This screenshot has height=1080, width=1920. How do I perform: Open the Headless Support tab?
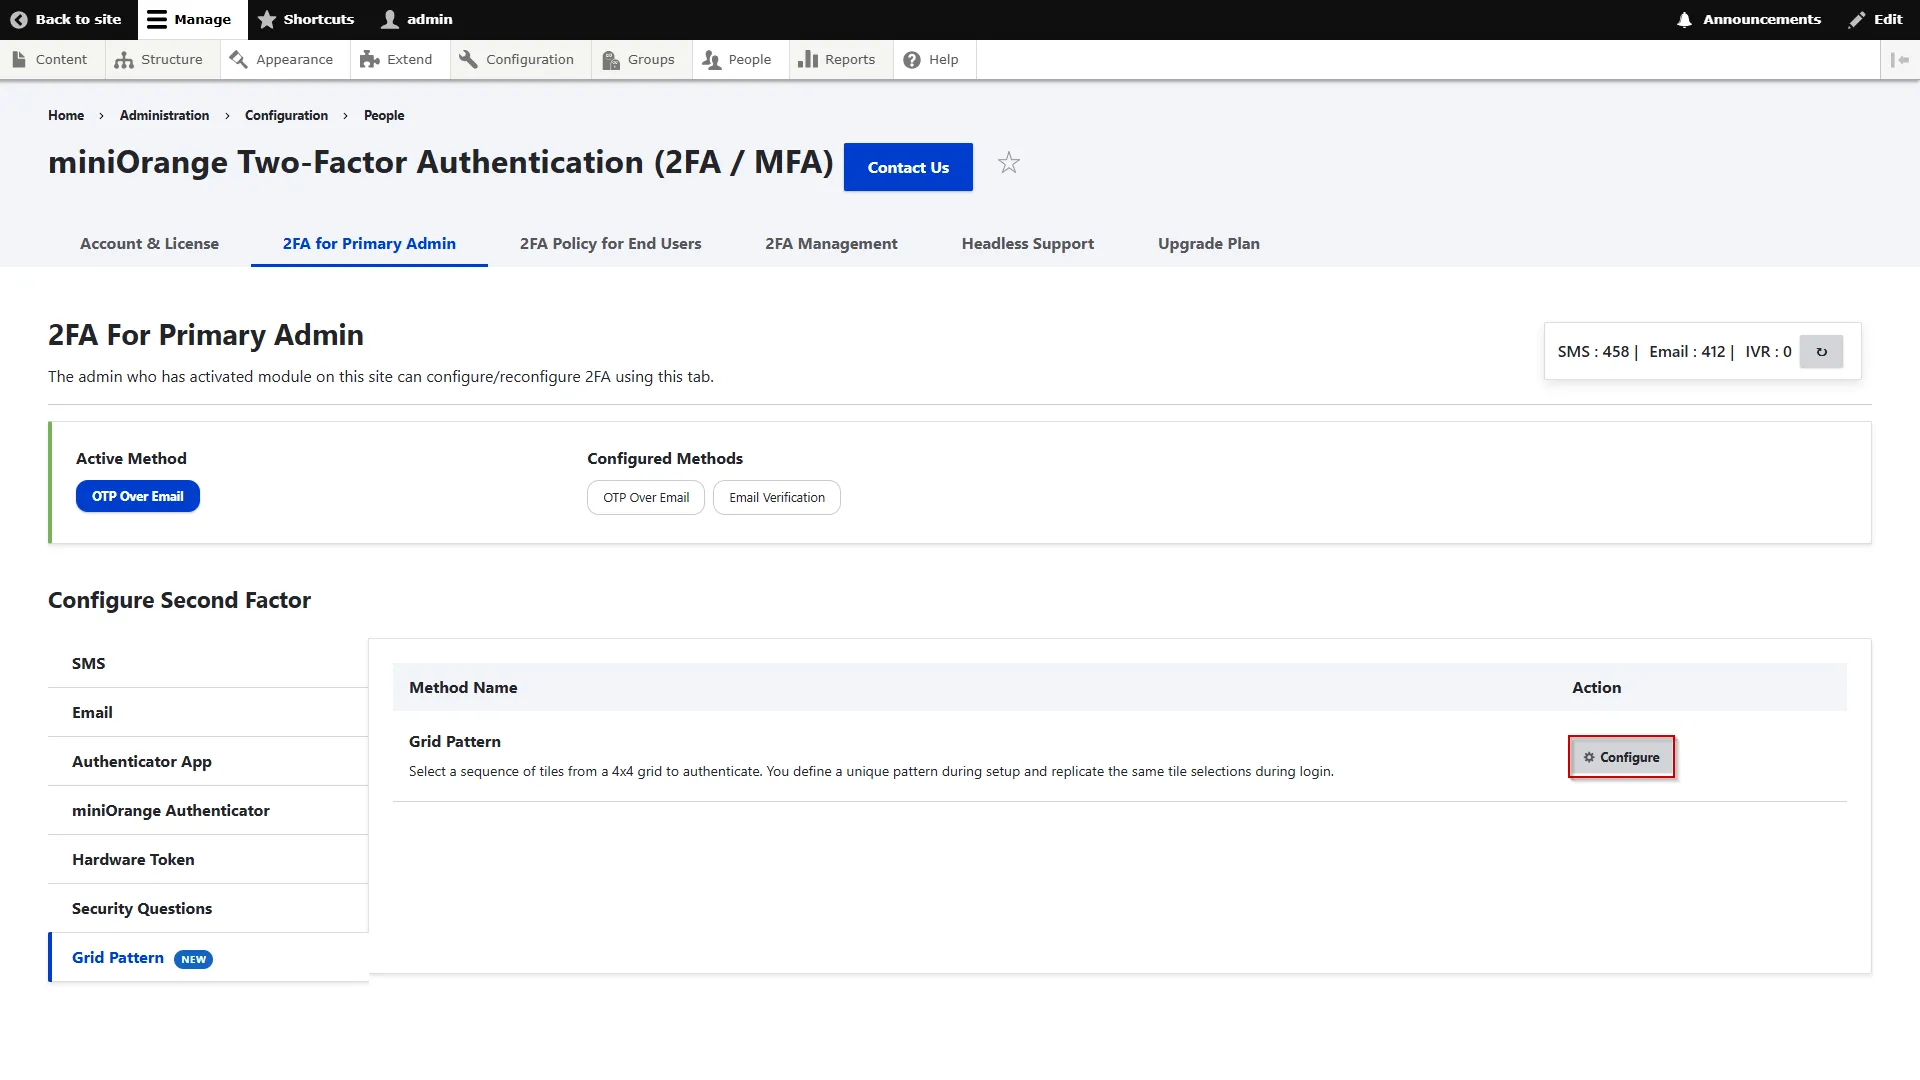(x=1028, y=243)
